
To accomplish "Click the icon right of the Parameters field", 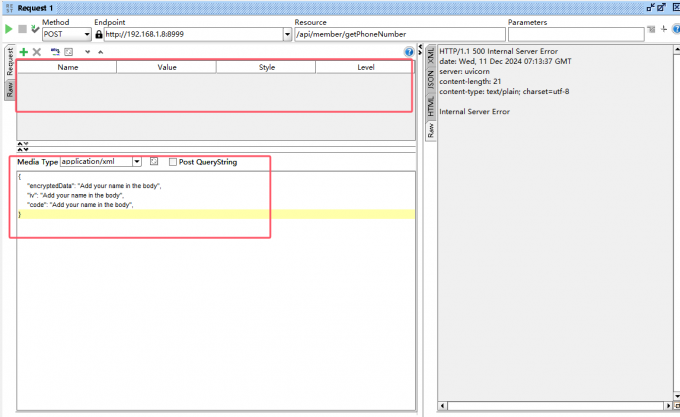I will click(x=651, y=29).
